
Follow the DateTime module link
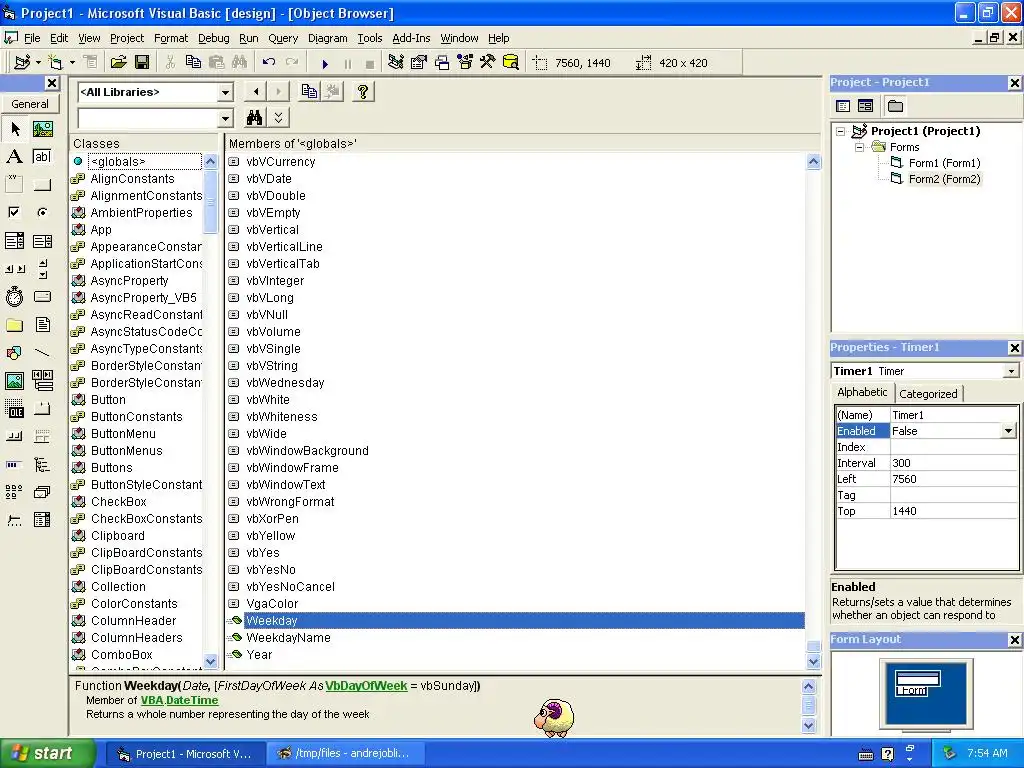click(x=192, y=700)
